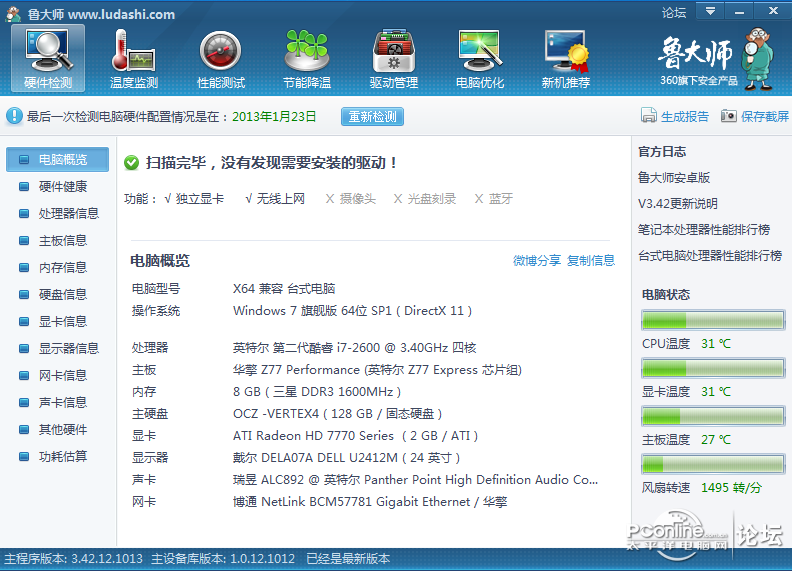792x571 pixels.
Task: Open 笔记本处理器性能排行榜 ranking link
Action: (x=704, y=229)
